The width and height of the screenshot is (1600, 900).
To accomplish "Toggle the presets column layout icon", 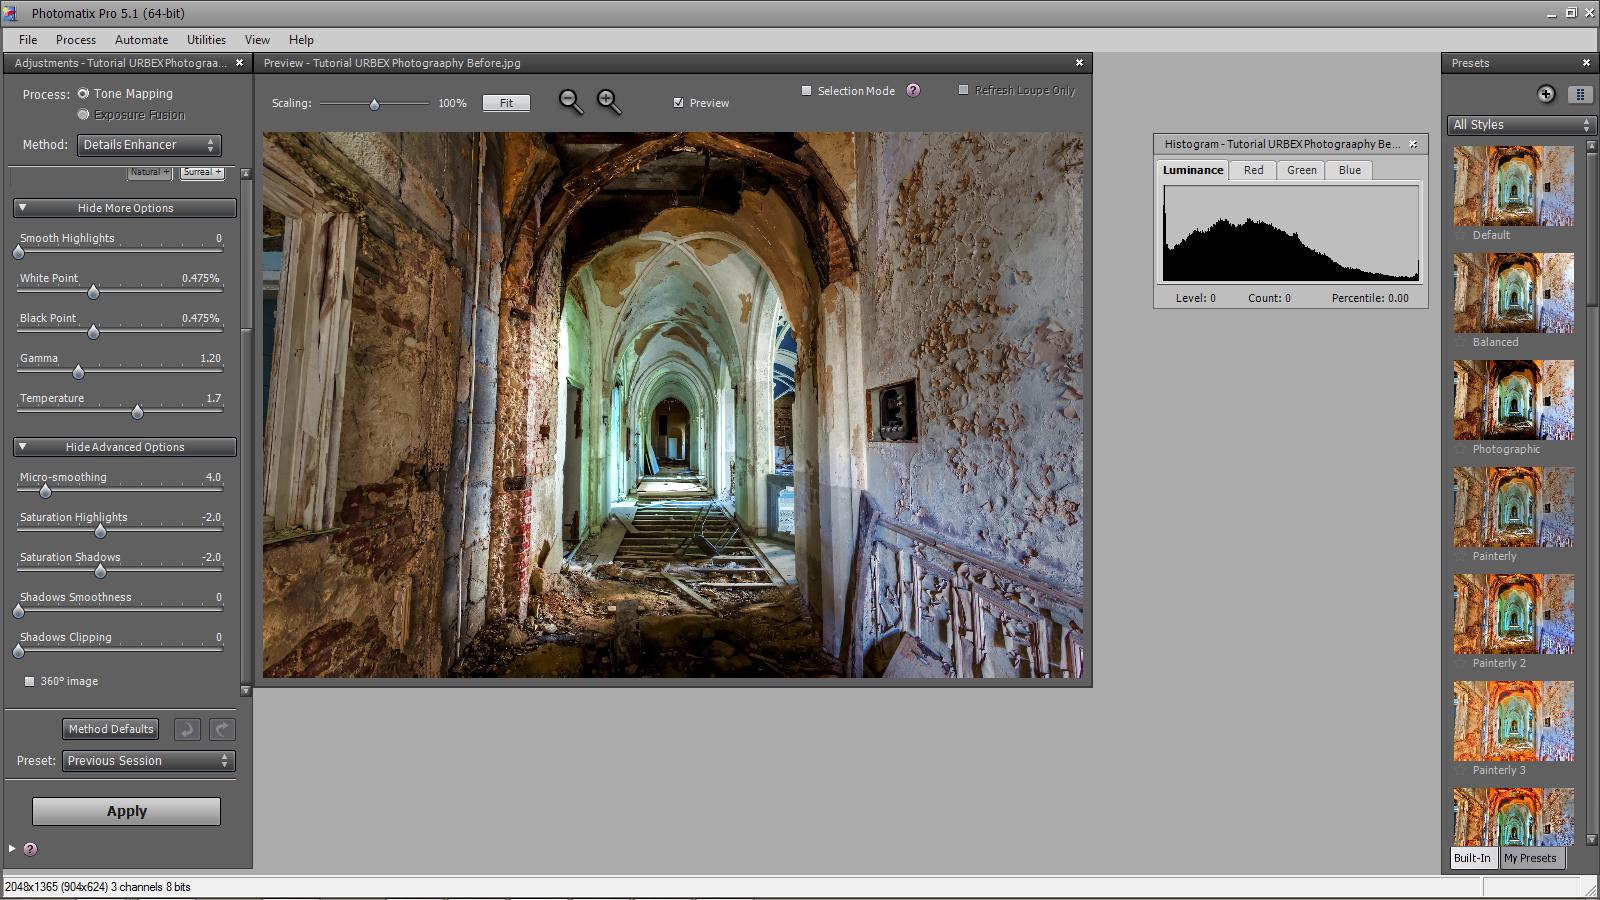I will click(x=1580, y=94).
